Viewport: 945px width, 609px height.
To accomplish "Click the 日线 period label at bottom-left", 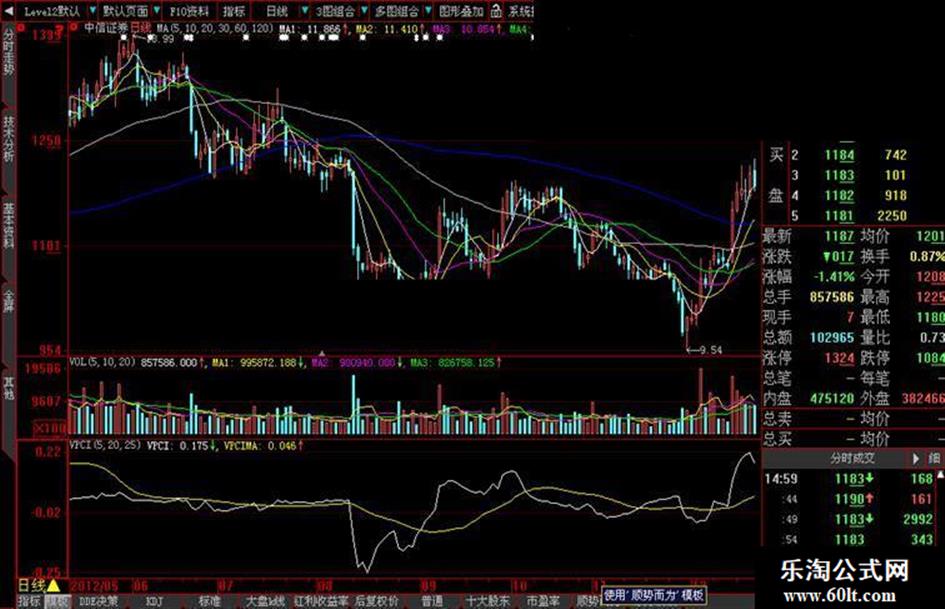I will (x=31, y=585).
